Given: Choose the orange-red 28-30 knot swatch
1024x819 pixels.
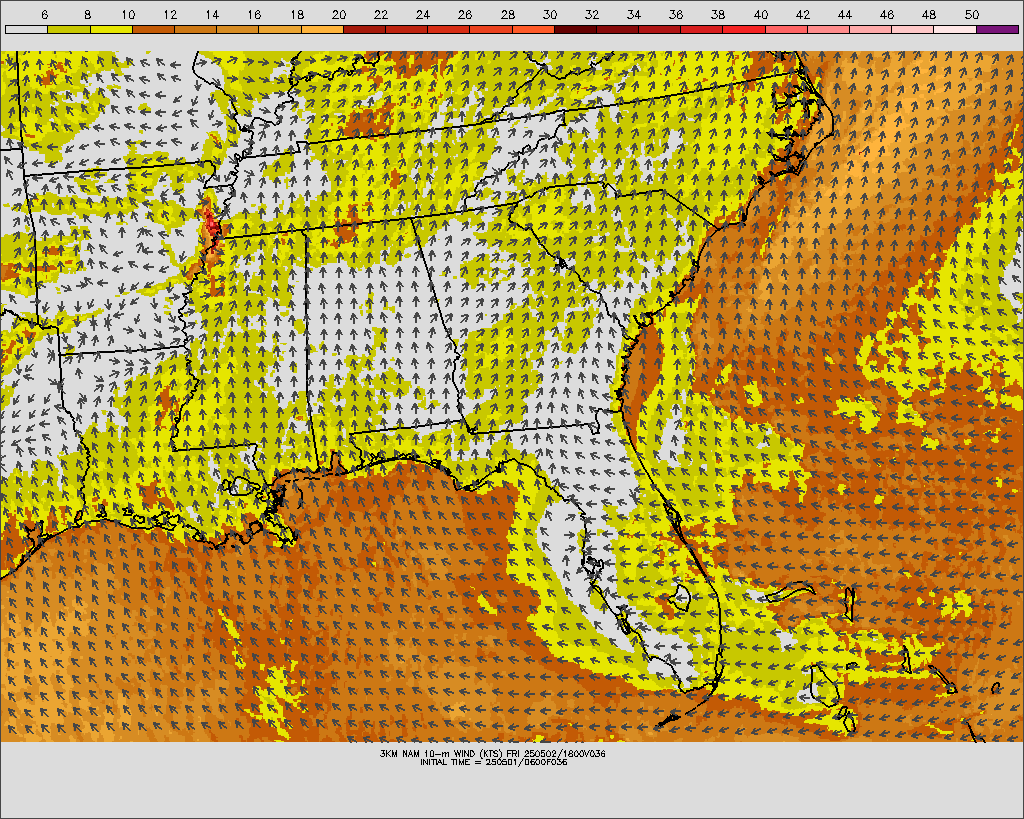Looking at the screenshot, I should click(534, 29).
